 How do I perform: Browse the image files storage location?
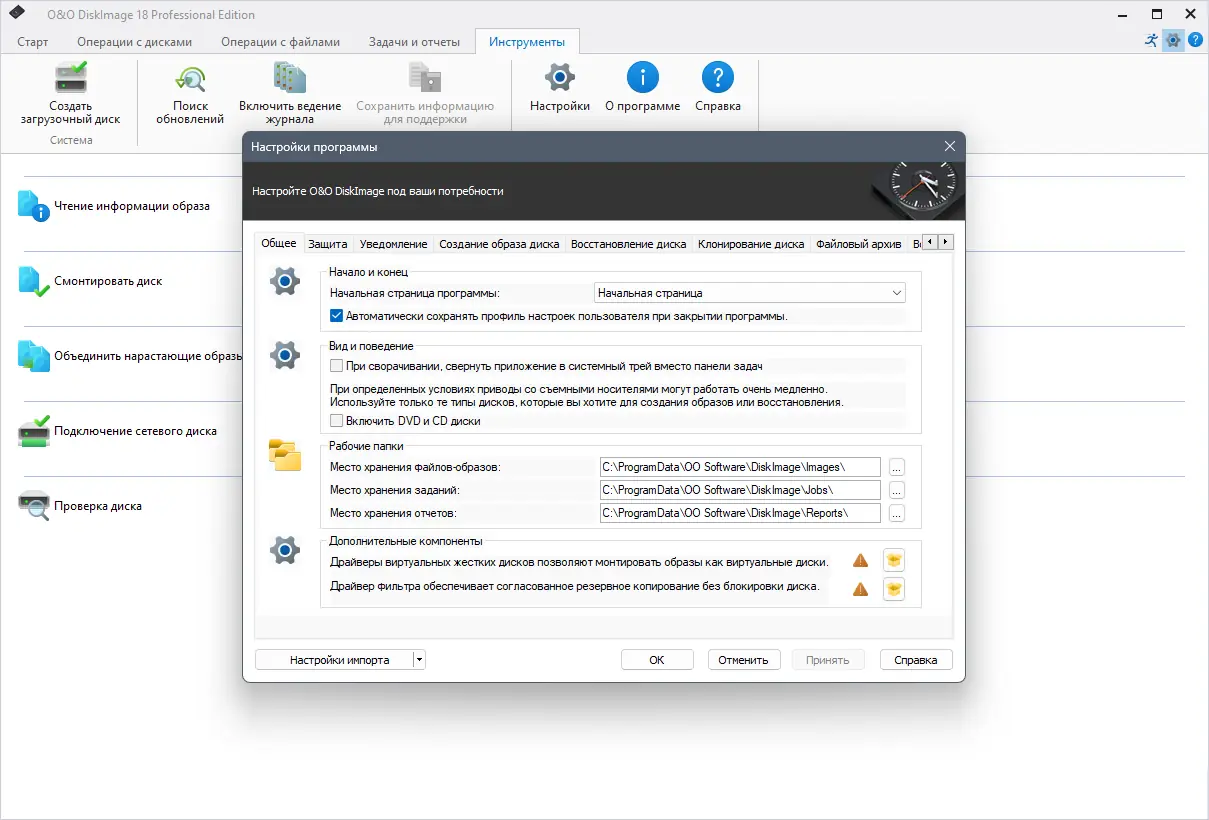pyautogui.click(x=897, y=467)
